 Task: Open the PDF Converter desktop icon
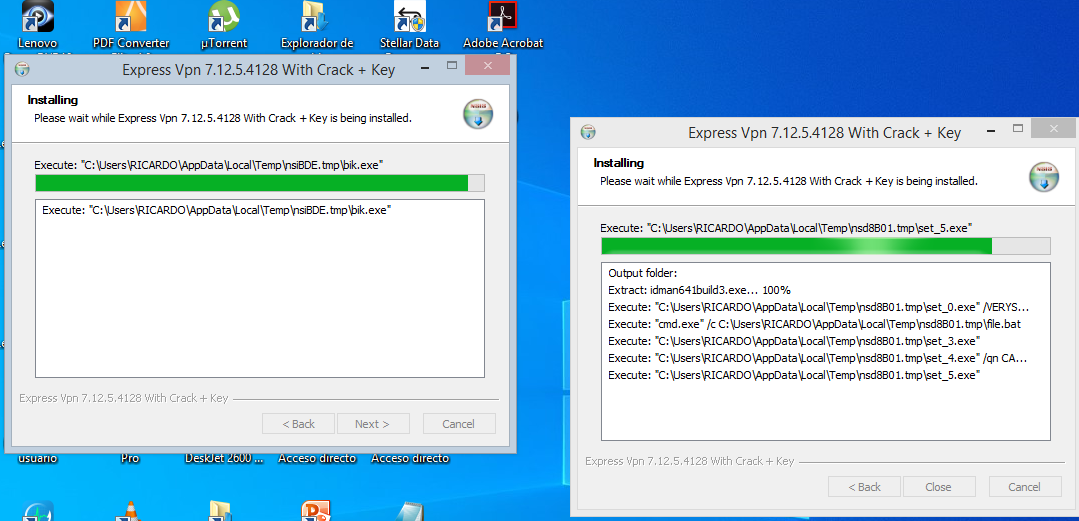coord(131,17)
